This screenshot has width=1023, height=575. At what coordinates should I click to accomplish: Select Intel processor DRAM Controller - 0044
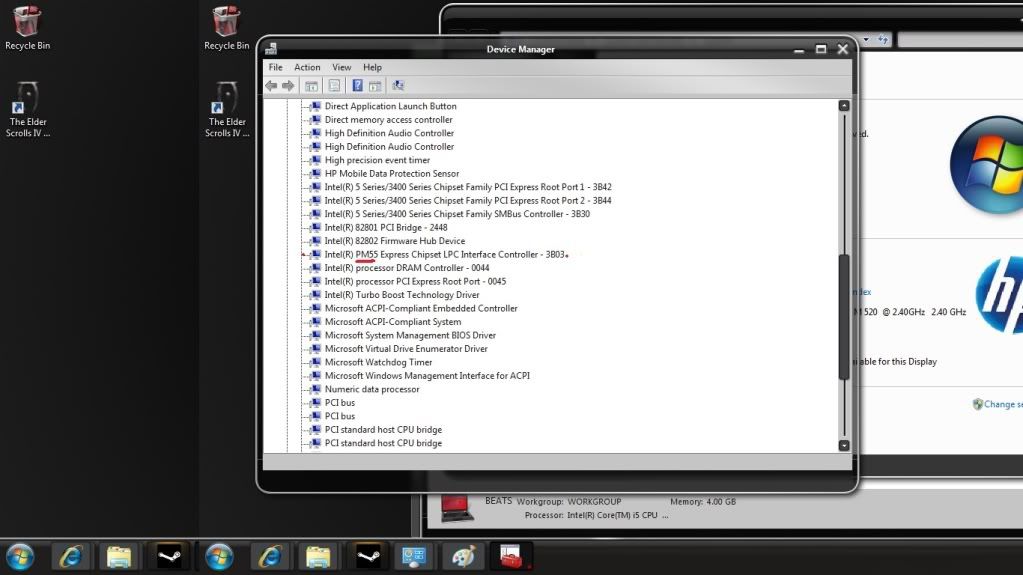point(406,268)
